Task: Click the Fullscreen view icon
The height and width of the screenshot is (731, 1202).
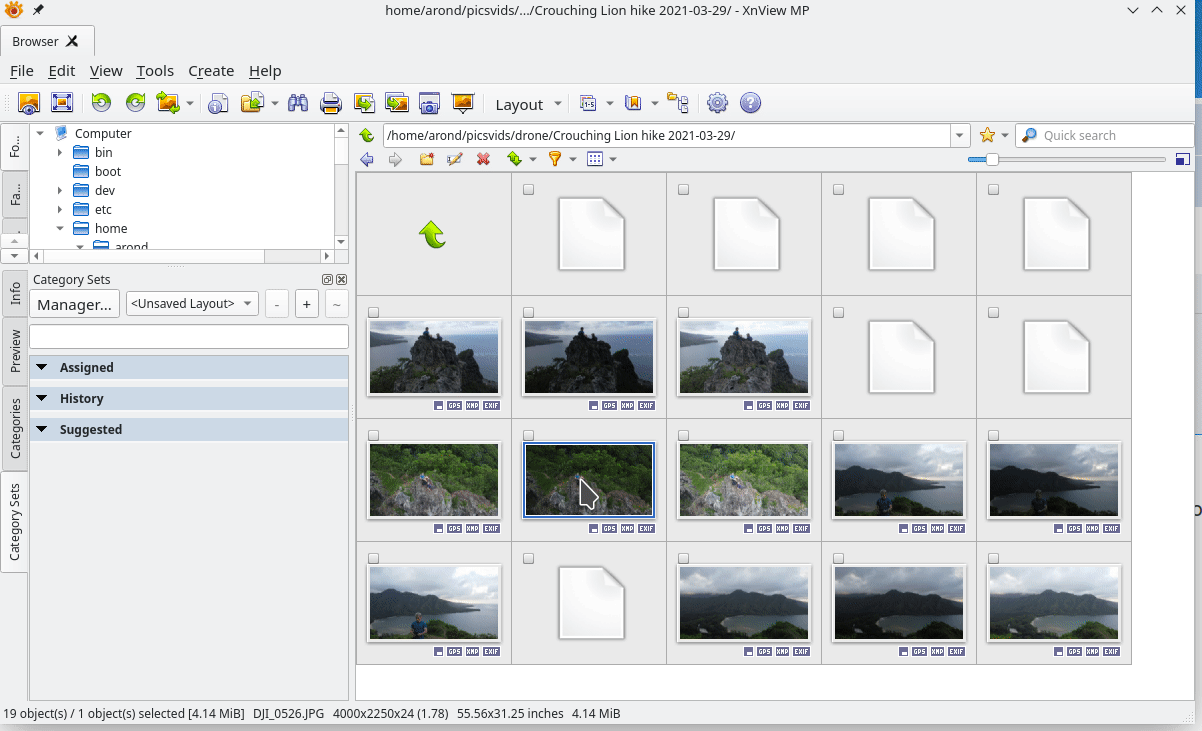Action: [62, 103]
